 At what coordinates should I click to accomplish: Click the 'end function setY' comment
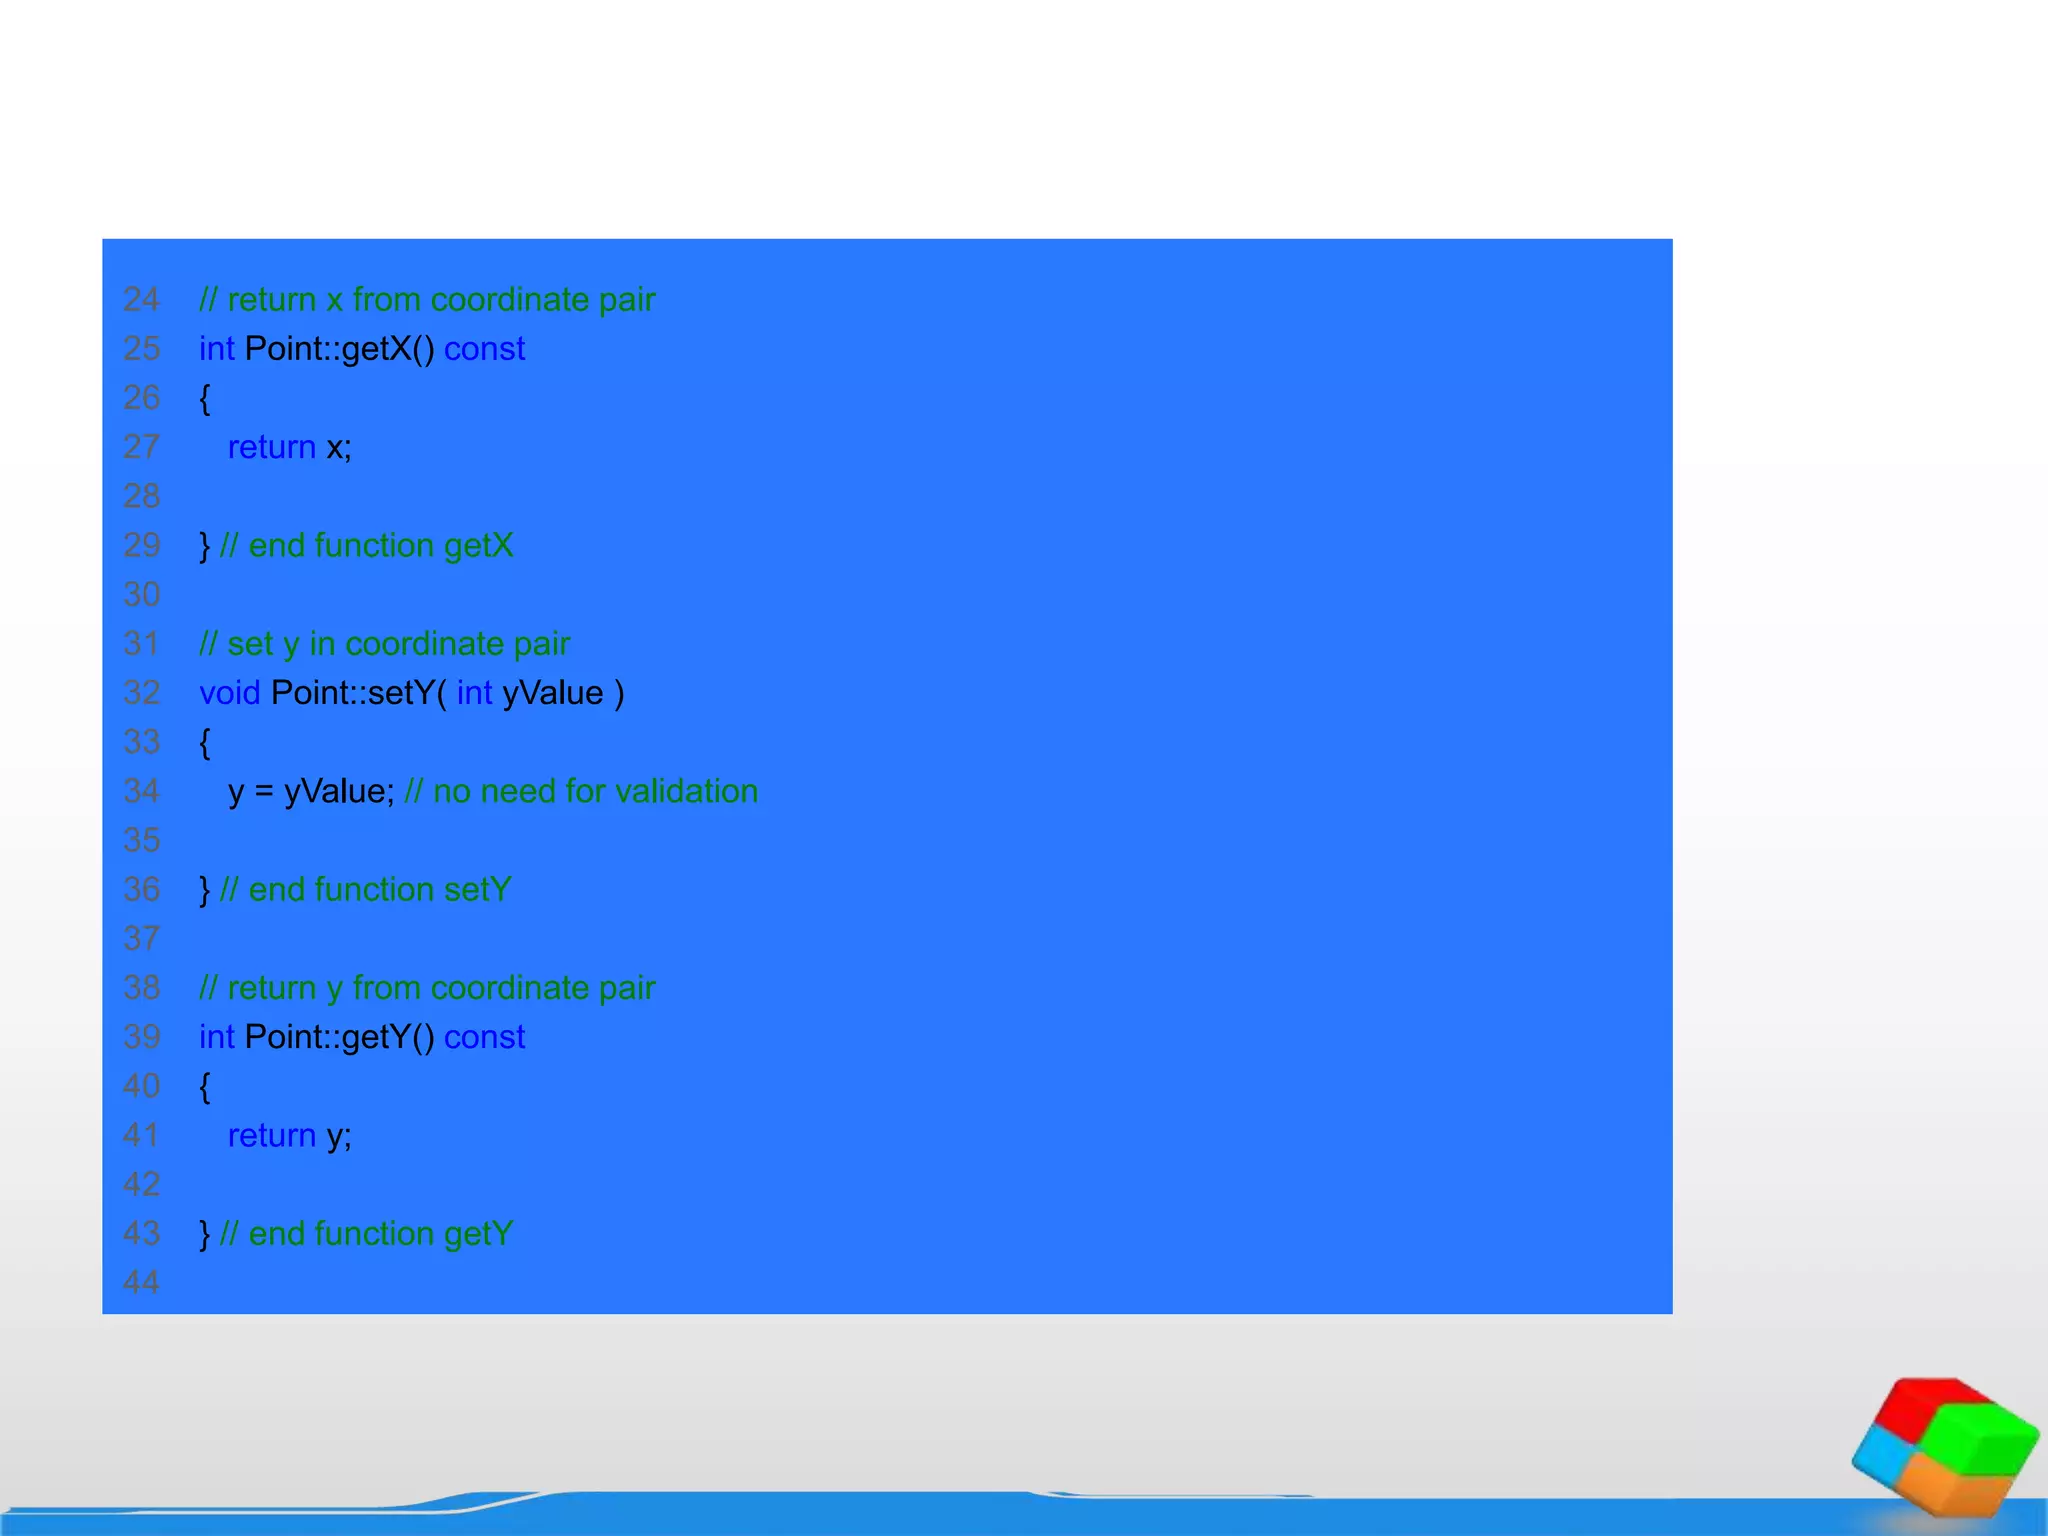coord(365,890)
